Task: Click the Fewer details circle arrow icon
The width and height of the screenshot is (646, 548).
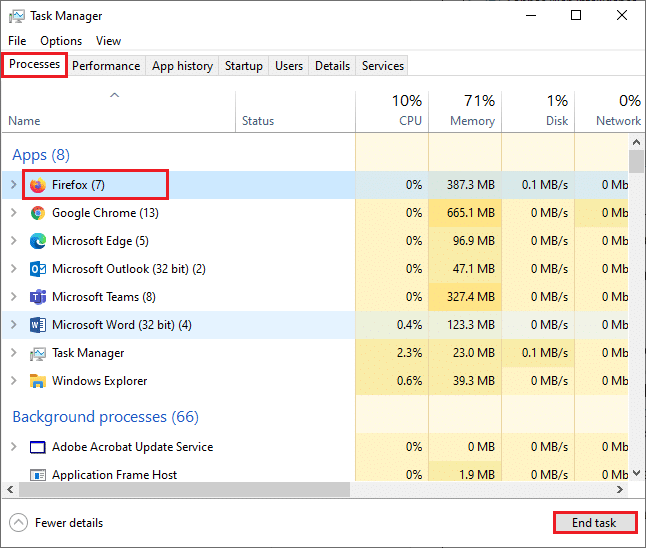Action: [19, 523]
